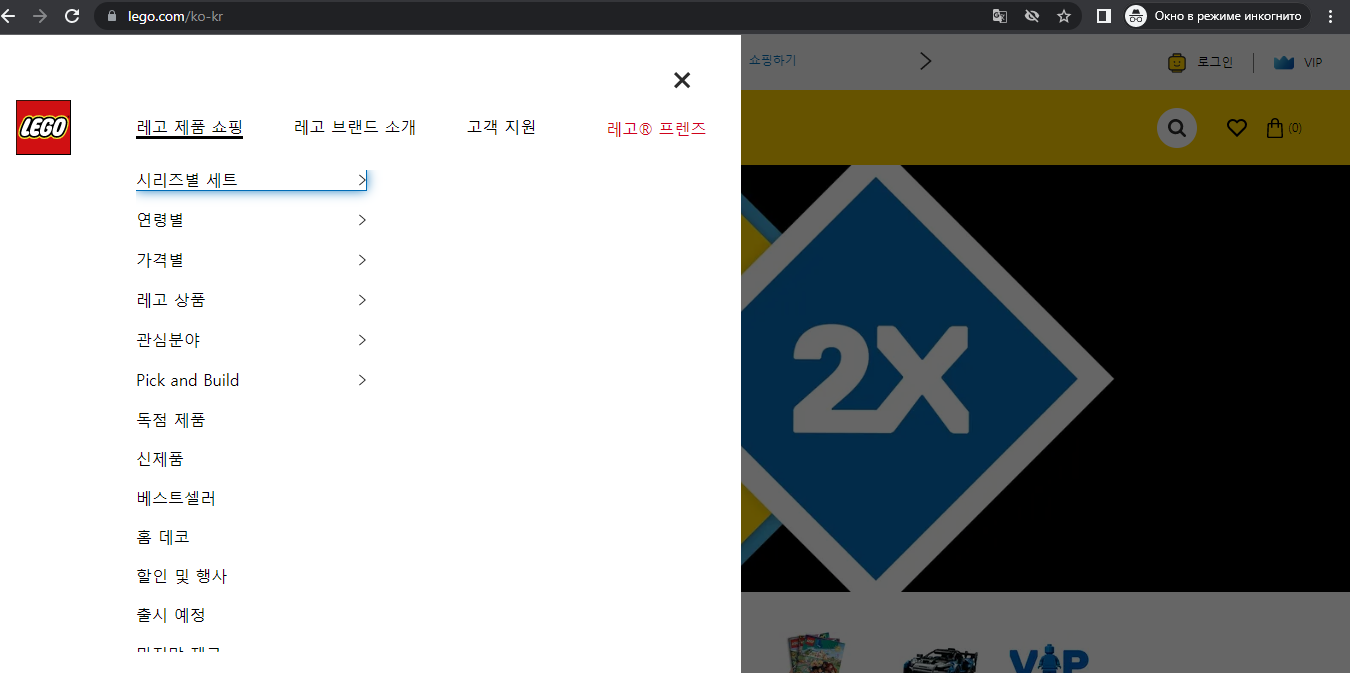Screen dimensions: 1350x673
Task: Click the 로그인 login link
Action: click(x=1215, y=62)
